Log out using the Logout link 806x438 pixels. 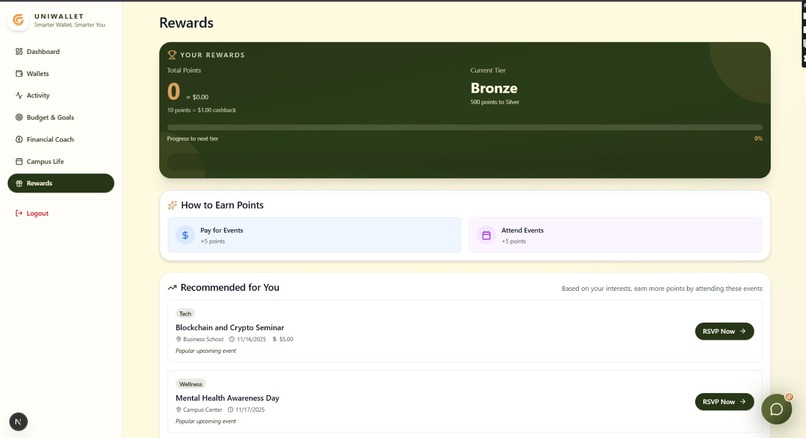click(61, 213)
